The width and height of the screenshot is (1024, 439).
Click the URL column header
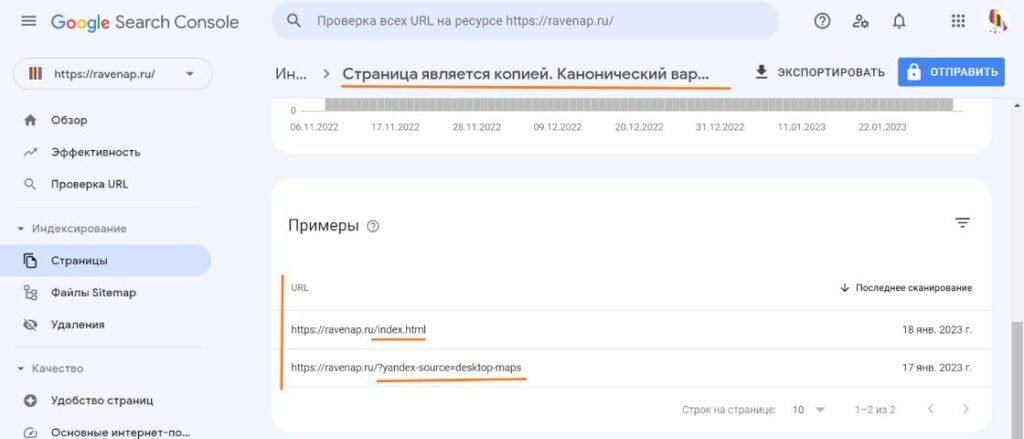coord(300,288)
